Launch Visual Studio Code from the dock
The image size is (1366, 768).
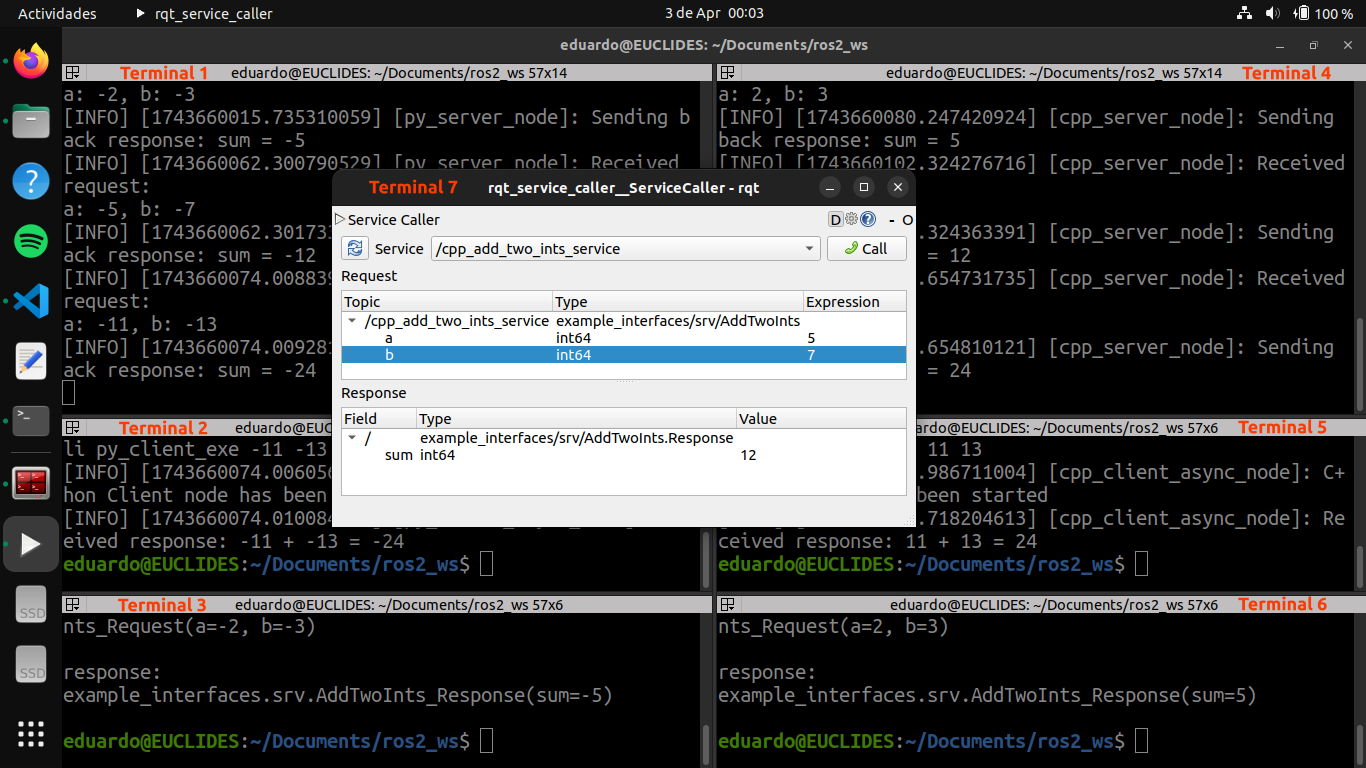point(31,301)
